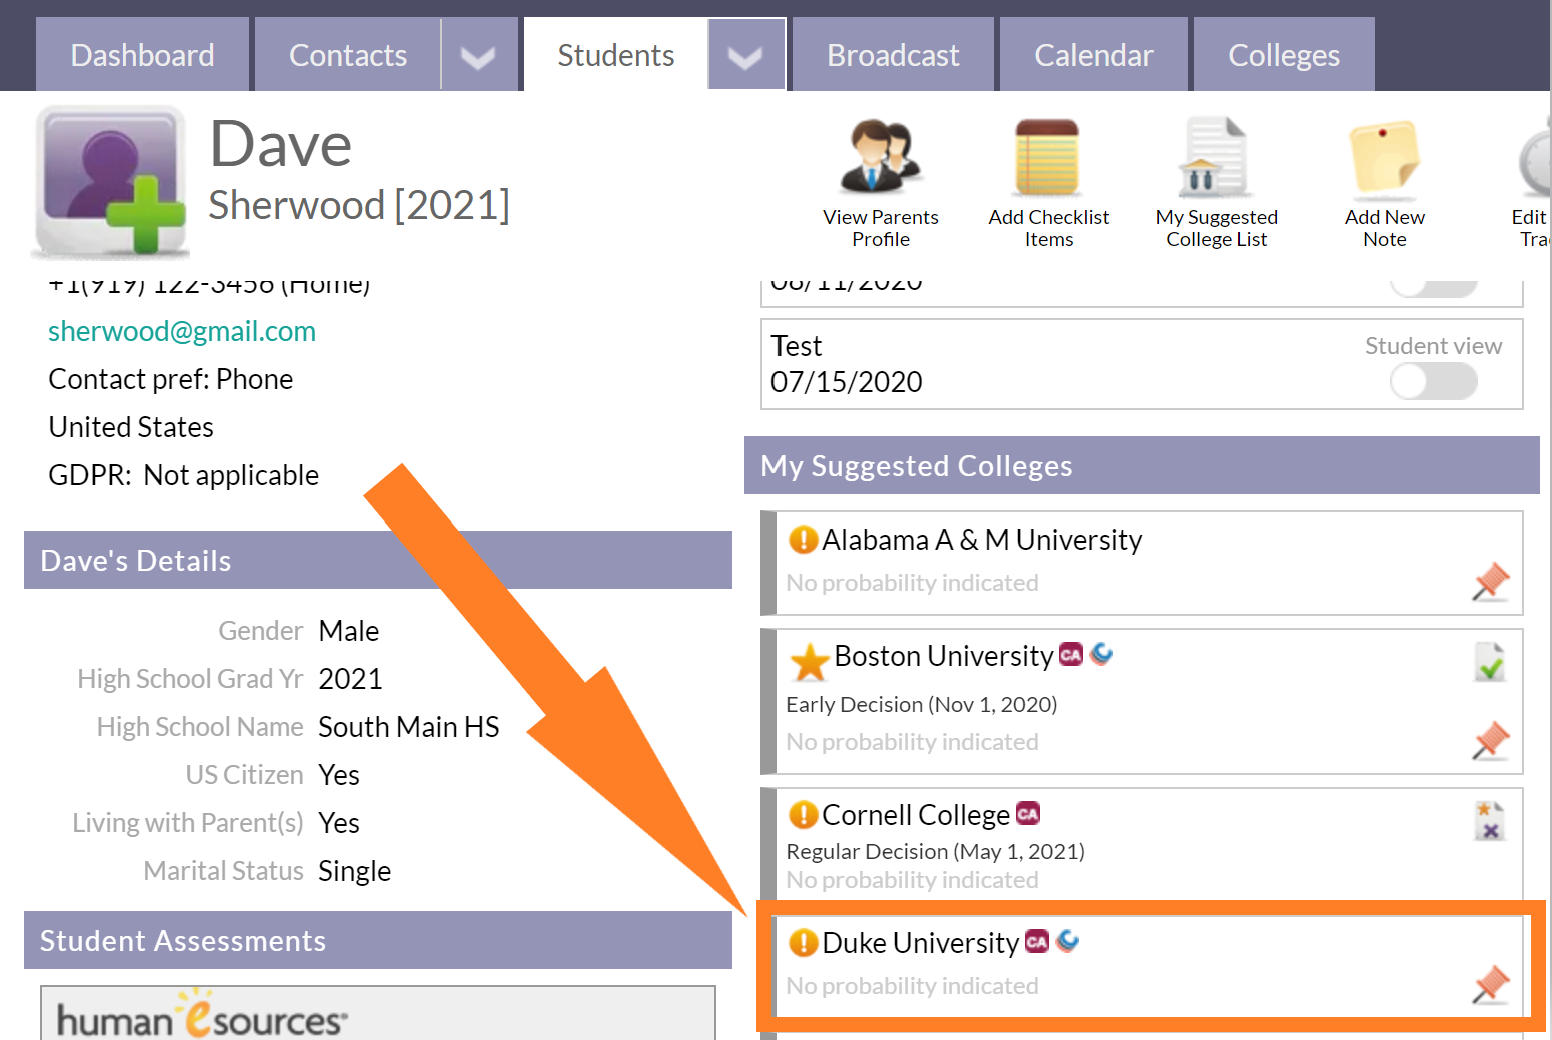
Task: Click the sherwood@gmail.com email link
Action: [182, 331]
